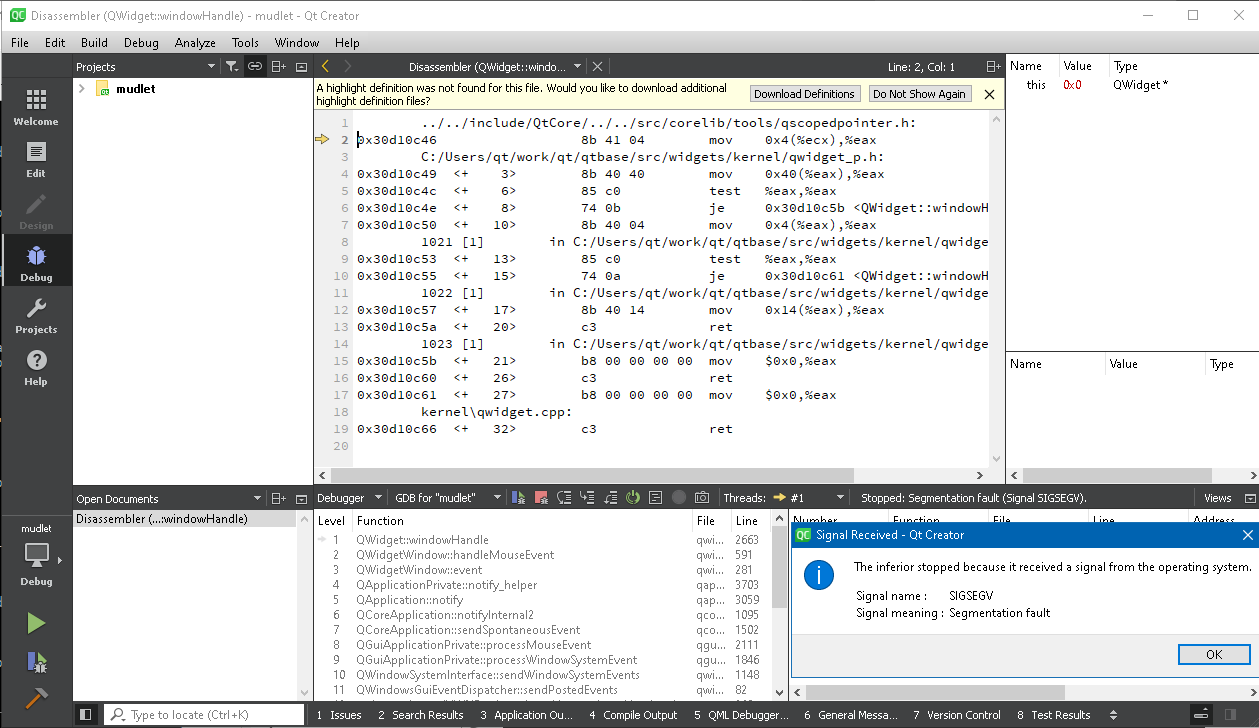Image resolution: width=1259 pixels, height=728 pixels.
Task: Open the File menu
Action: (x=20, y=43)
